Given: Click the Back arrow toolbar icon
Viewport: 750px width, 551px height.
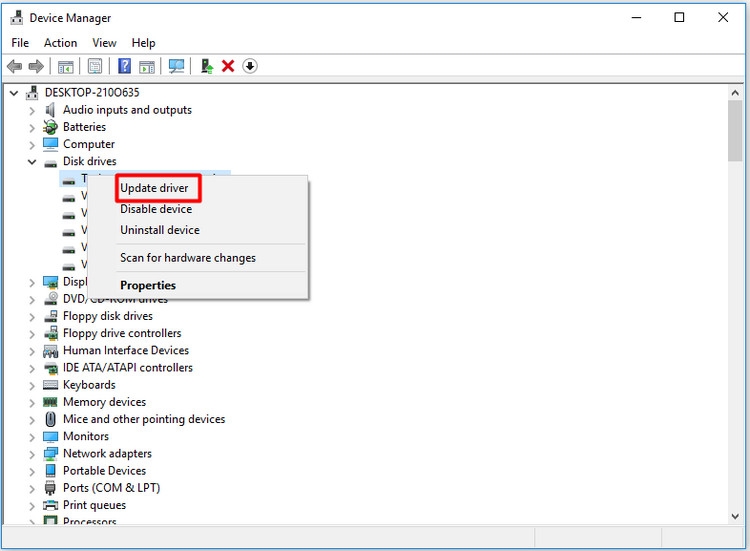Looking at the screenshot, I should click(15, 66).
